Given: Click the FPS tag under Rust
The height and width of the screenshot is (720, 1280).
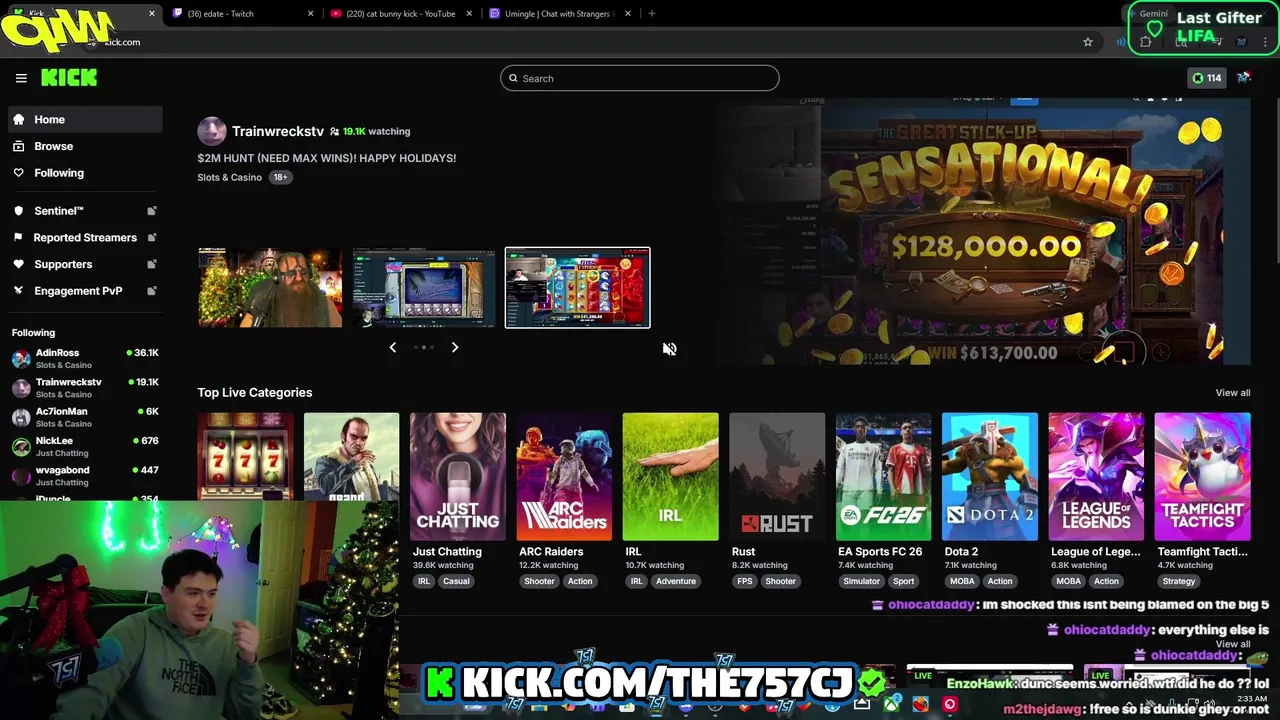Looking at the screenshot, I should click(x=744, y=581).
